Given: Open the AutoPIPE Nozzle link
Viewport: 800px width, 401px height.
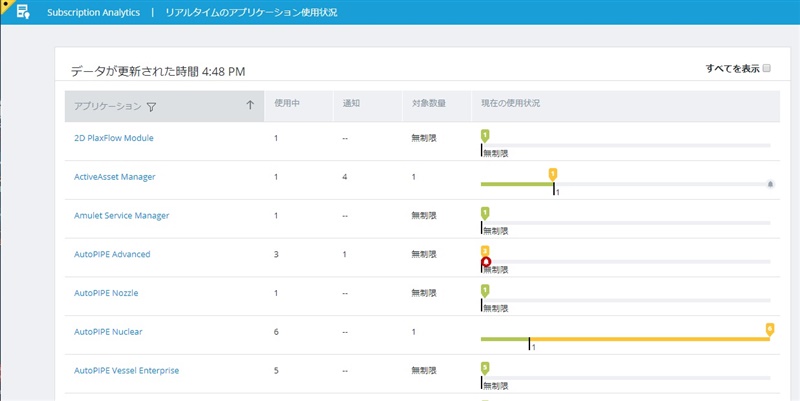Looking at the screenshot, I should [106, 293].
